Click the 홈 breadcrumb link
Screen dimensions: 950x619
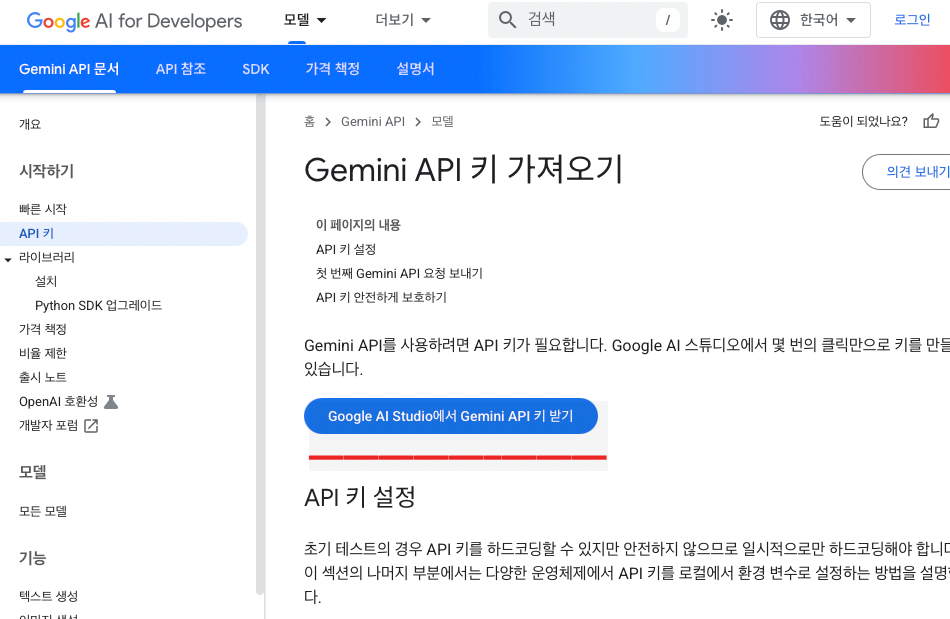[x=309, y=121]
